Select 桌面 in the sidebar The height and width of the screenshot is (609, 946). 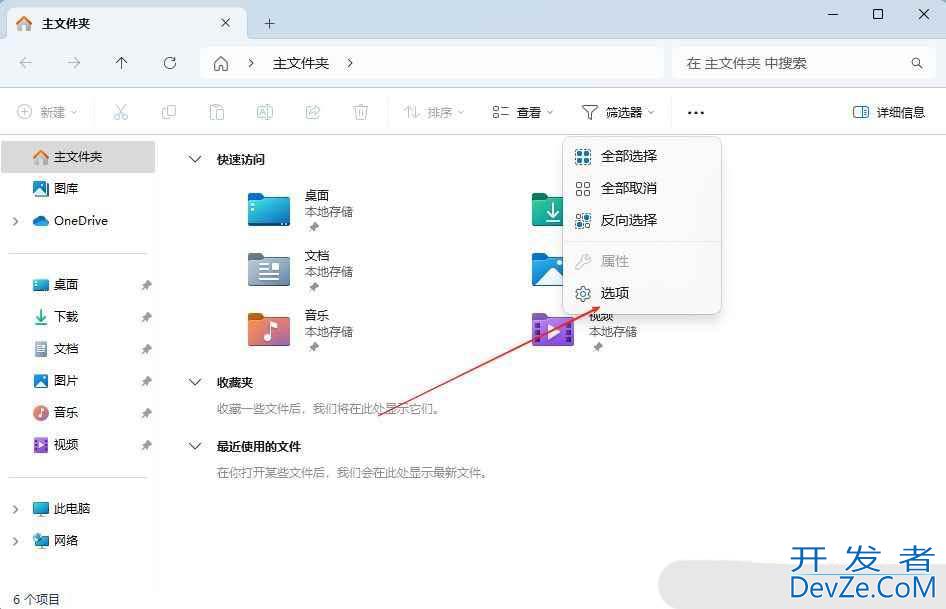click(66, 285)
